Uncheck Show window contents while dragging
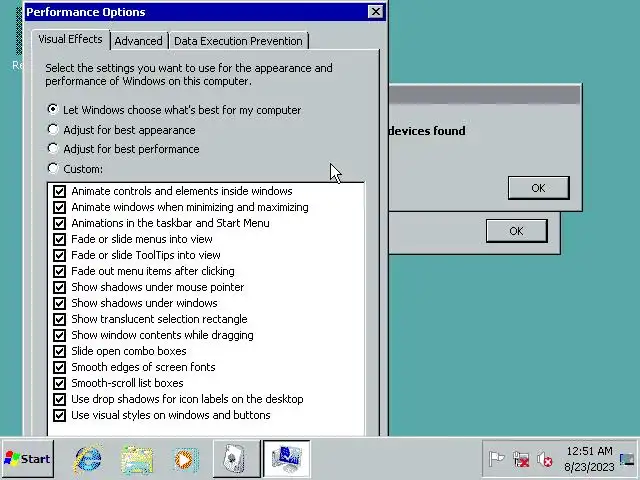 pos(60,335)
